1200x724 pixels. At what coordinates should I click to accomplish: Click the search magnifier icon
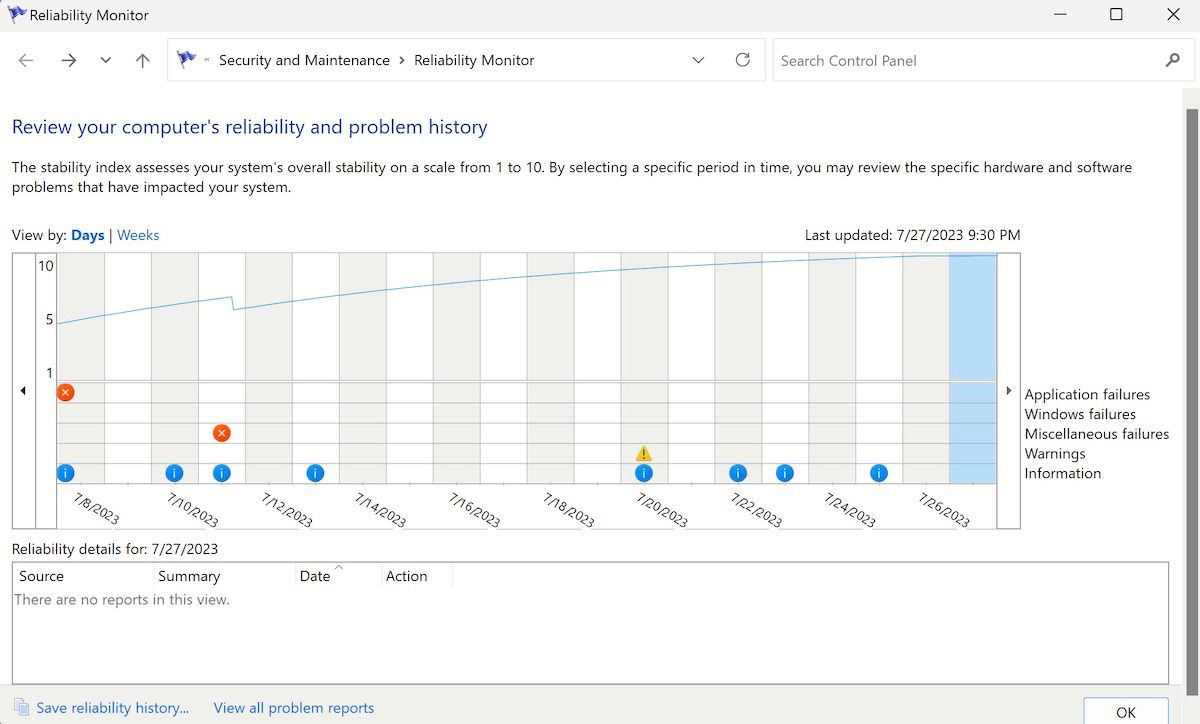tap(1172, 60)
